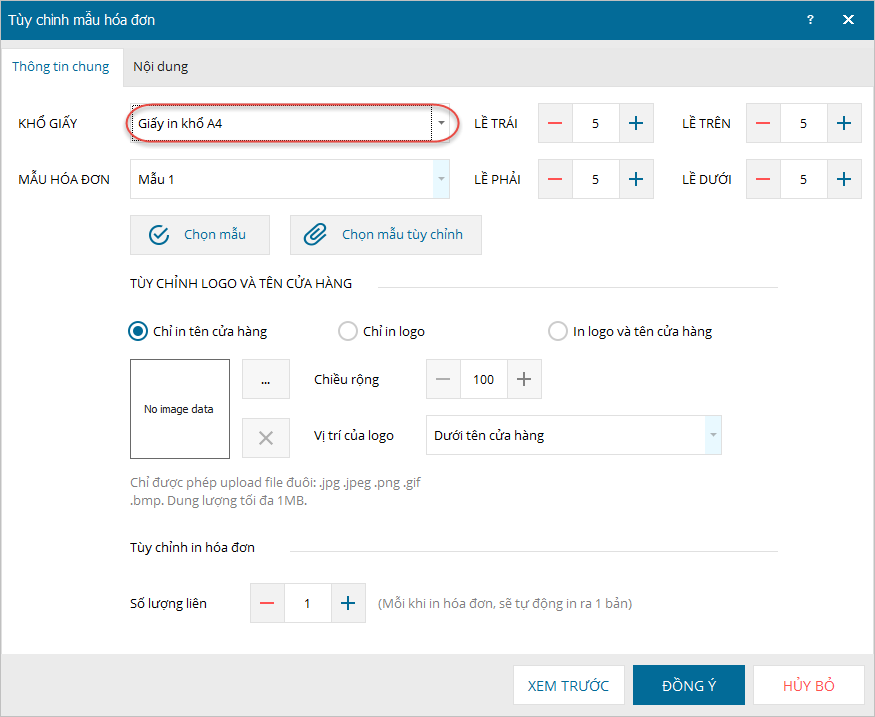Click the help question mark icon

(810, 19)
